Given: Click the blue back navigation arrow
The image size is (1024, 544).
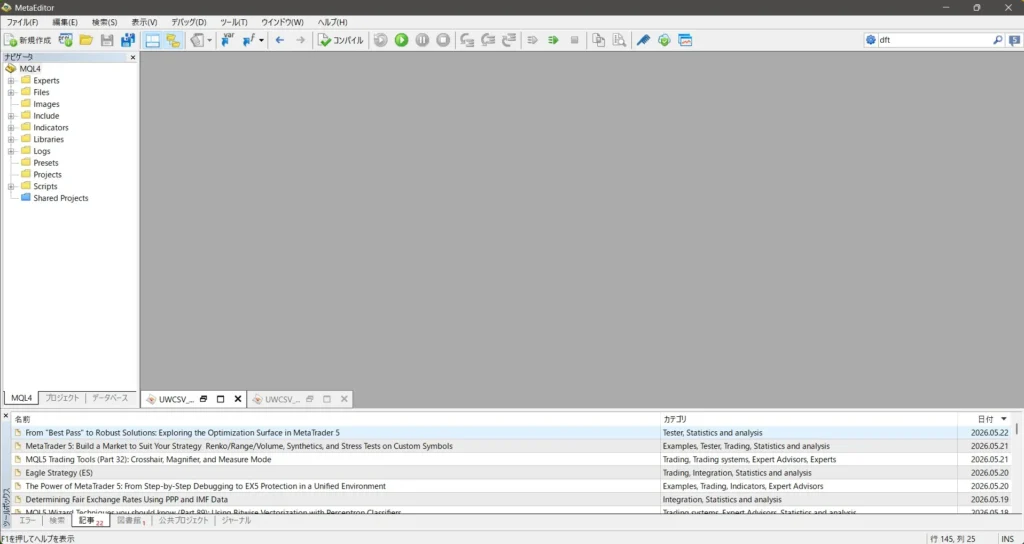Looking at the screenshot, I should coord(280,40).
